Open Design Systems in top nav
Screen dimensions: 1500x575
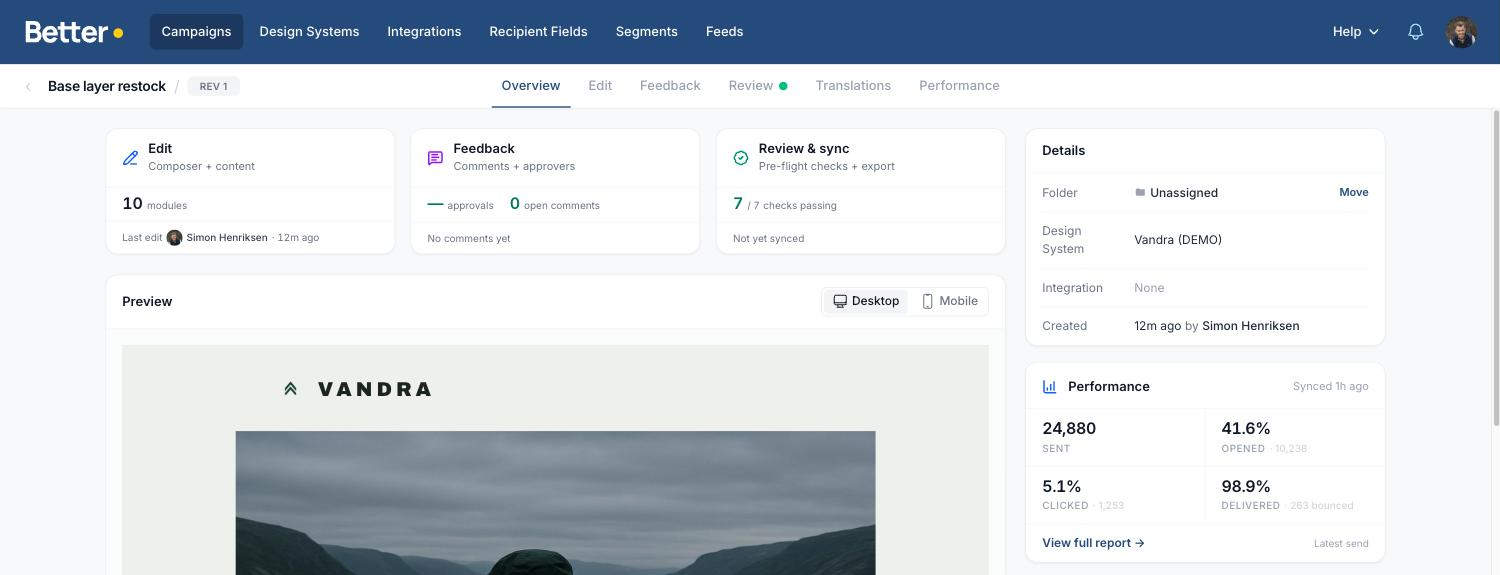coord(309,32)
